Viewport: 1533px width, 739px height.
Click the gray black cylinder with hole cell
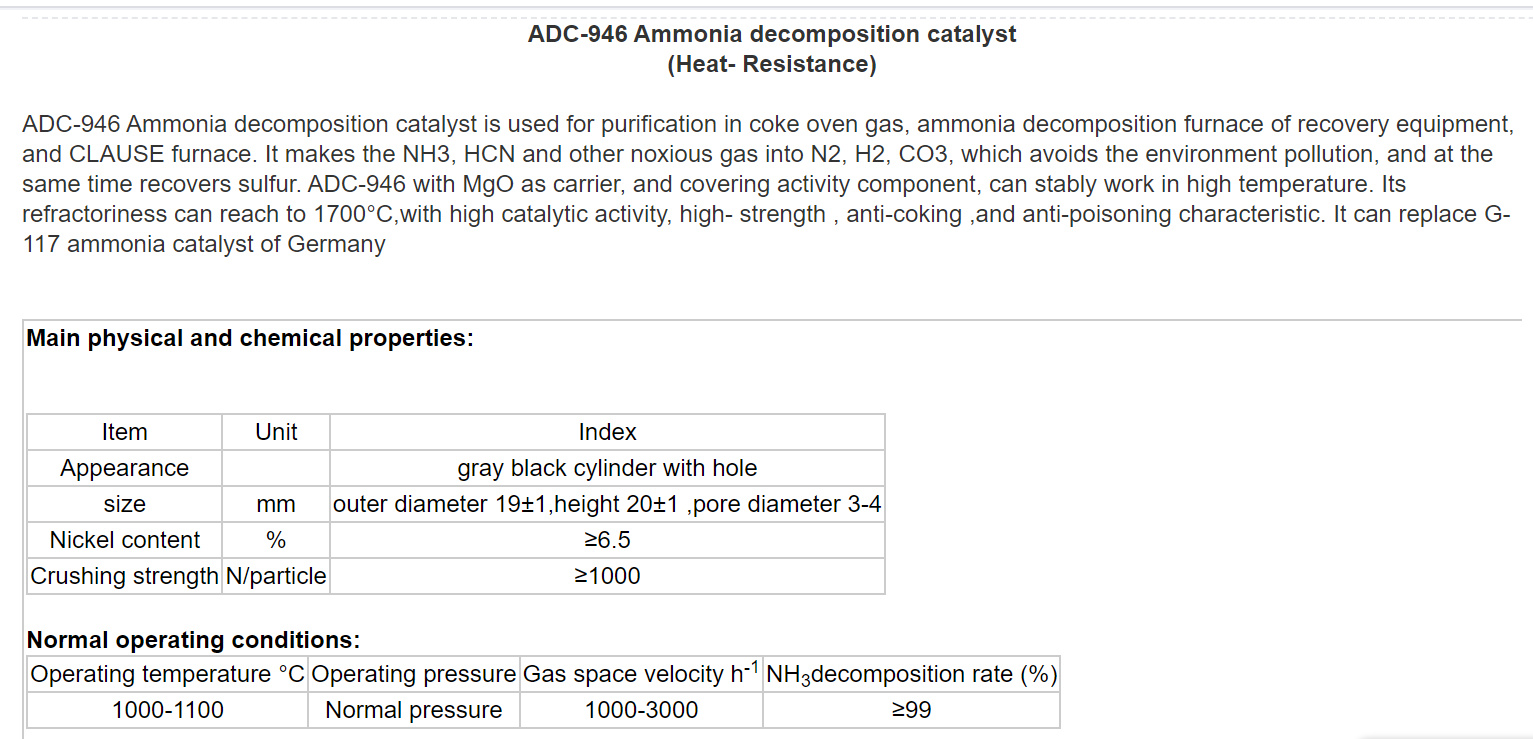click(x=607, y=468)
